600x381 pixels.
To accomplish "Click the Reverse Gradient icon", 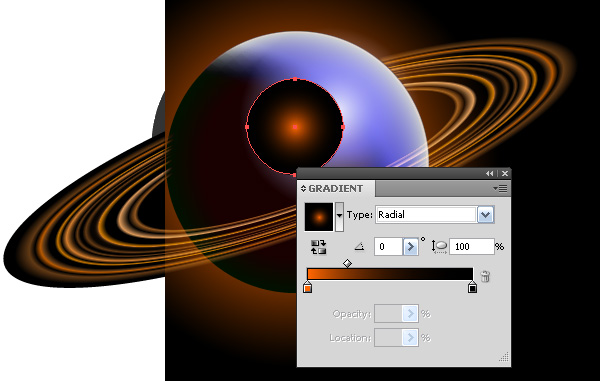I will [x=318, y=247].
